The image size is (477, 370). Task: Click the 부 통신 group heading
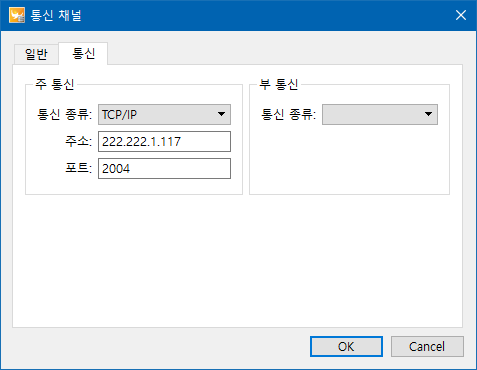(279, 84)
